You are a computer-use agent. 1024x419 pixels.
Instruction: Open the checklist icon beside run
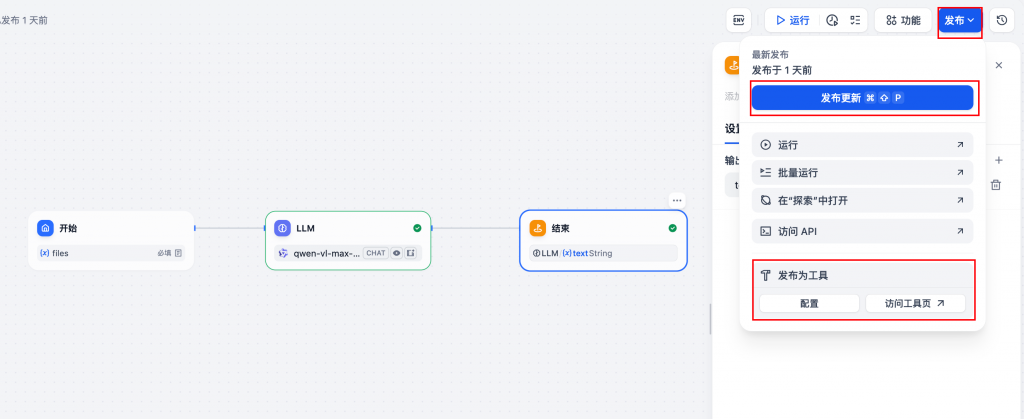[855, 20]
